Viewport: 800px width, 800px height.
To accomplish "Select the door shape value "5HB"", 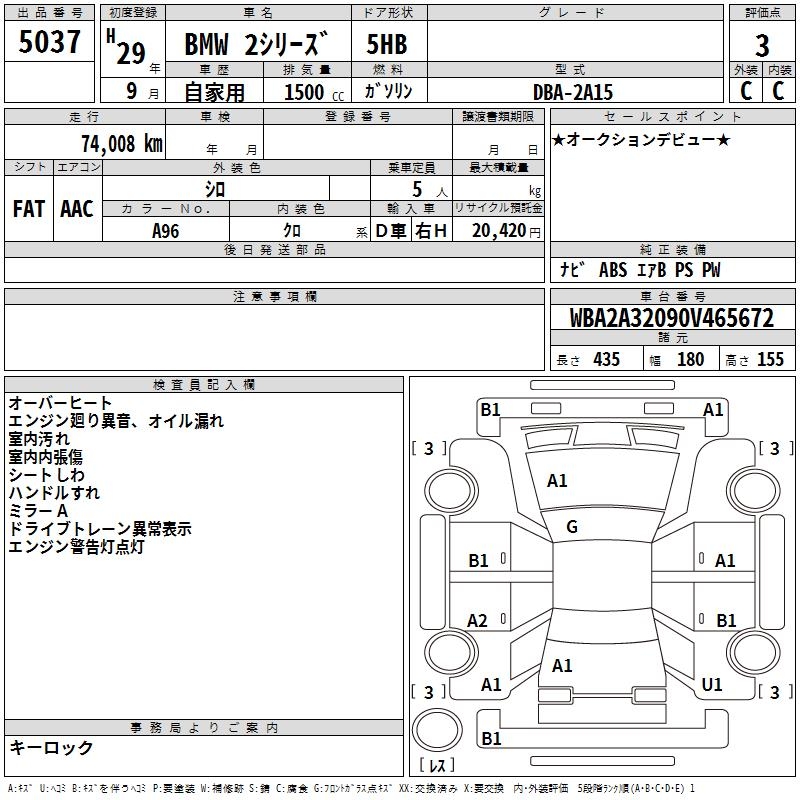I will [387, 44].
